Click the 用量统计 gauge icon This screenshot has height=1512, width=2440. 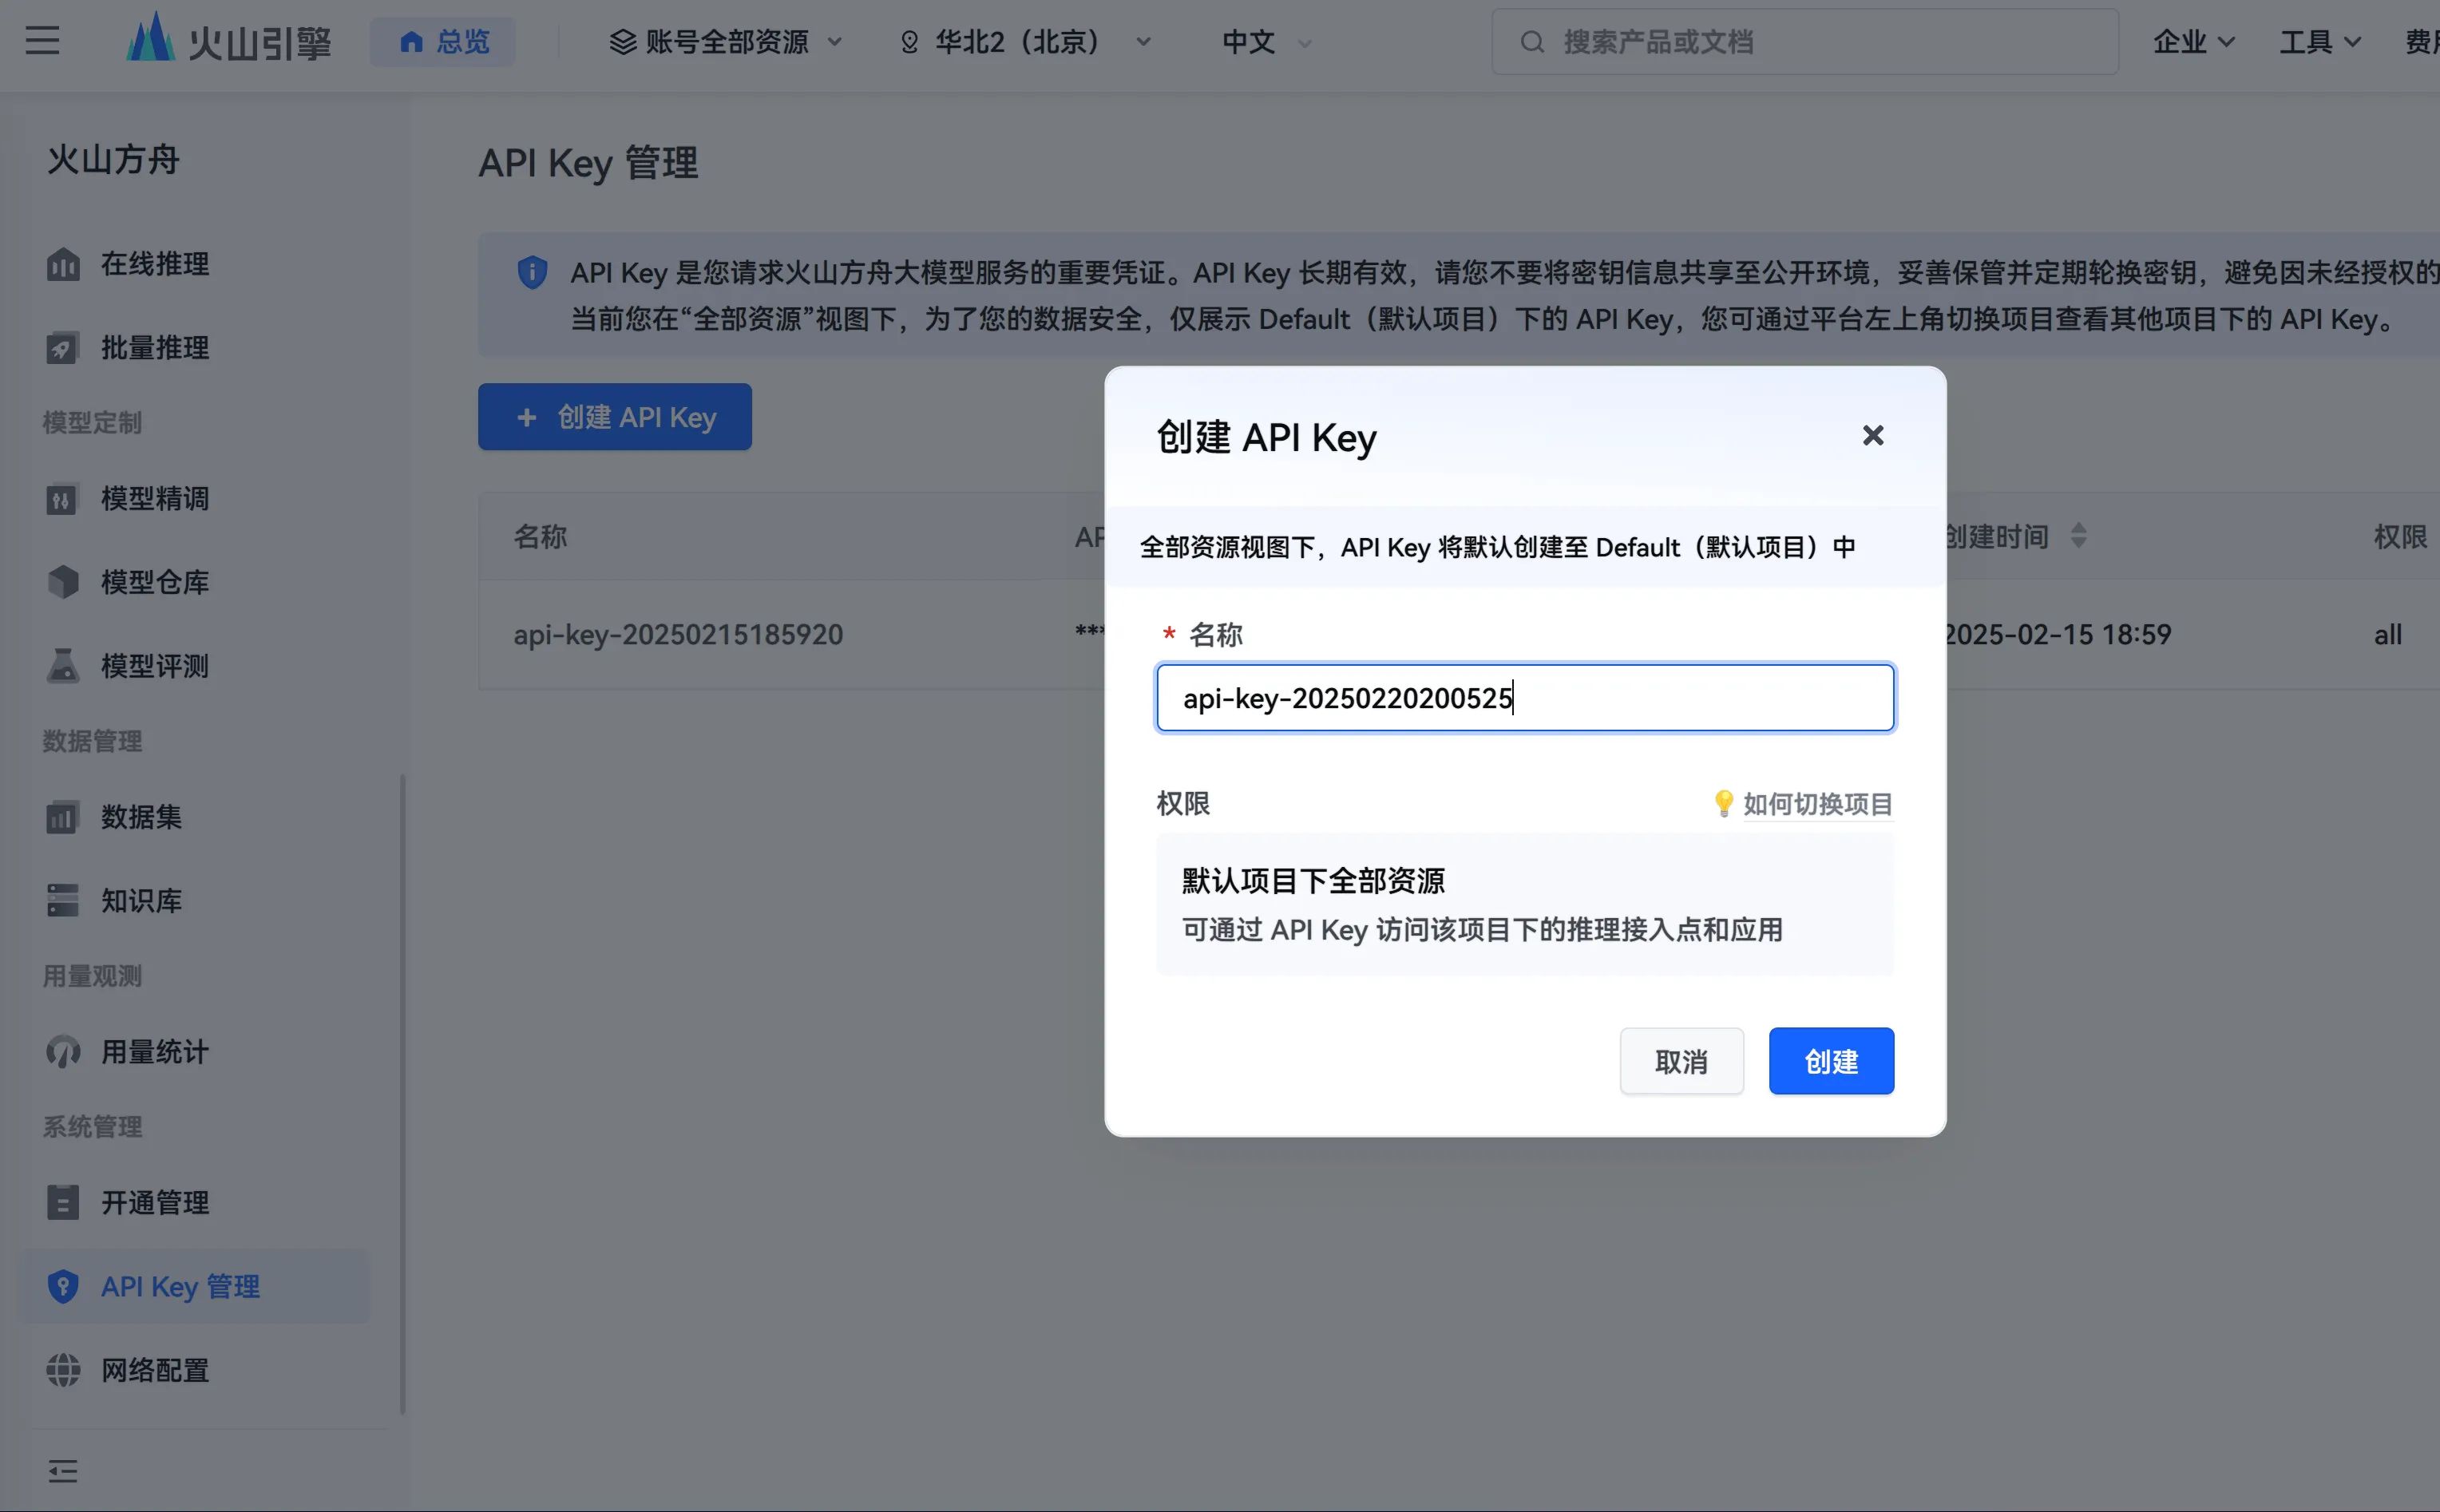63,1051
